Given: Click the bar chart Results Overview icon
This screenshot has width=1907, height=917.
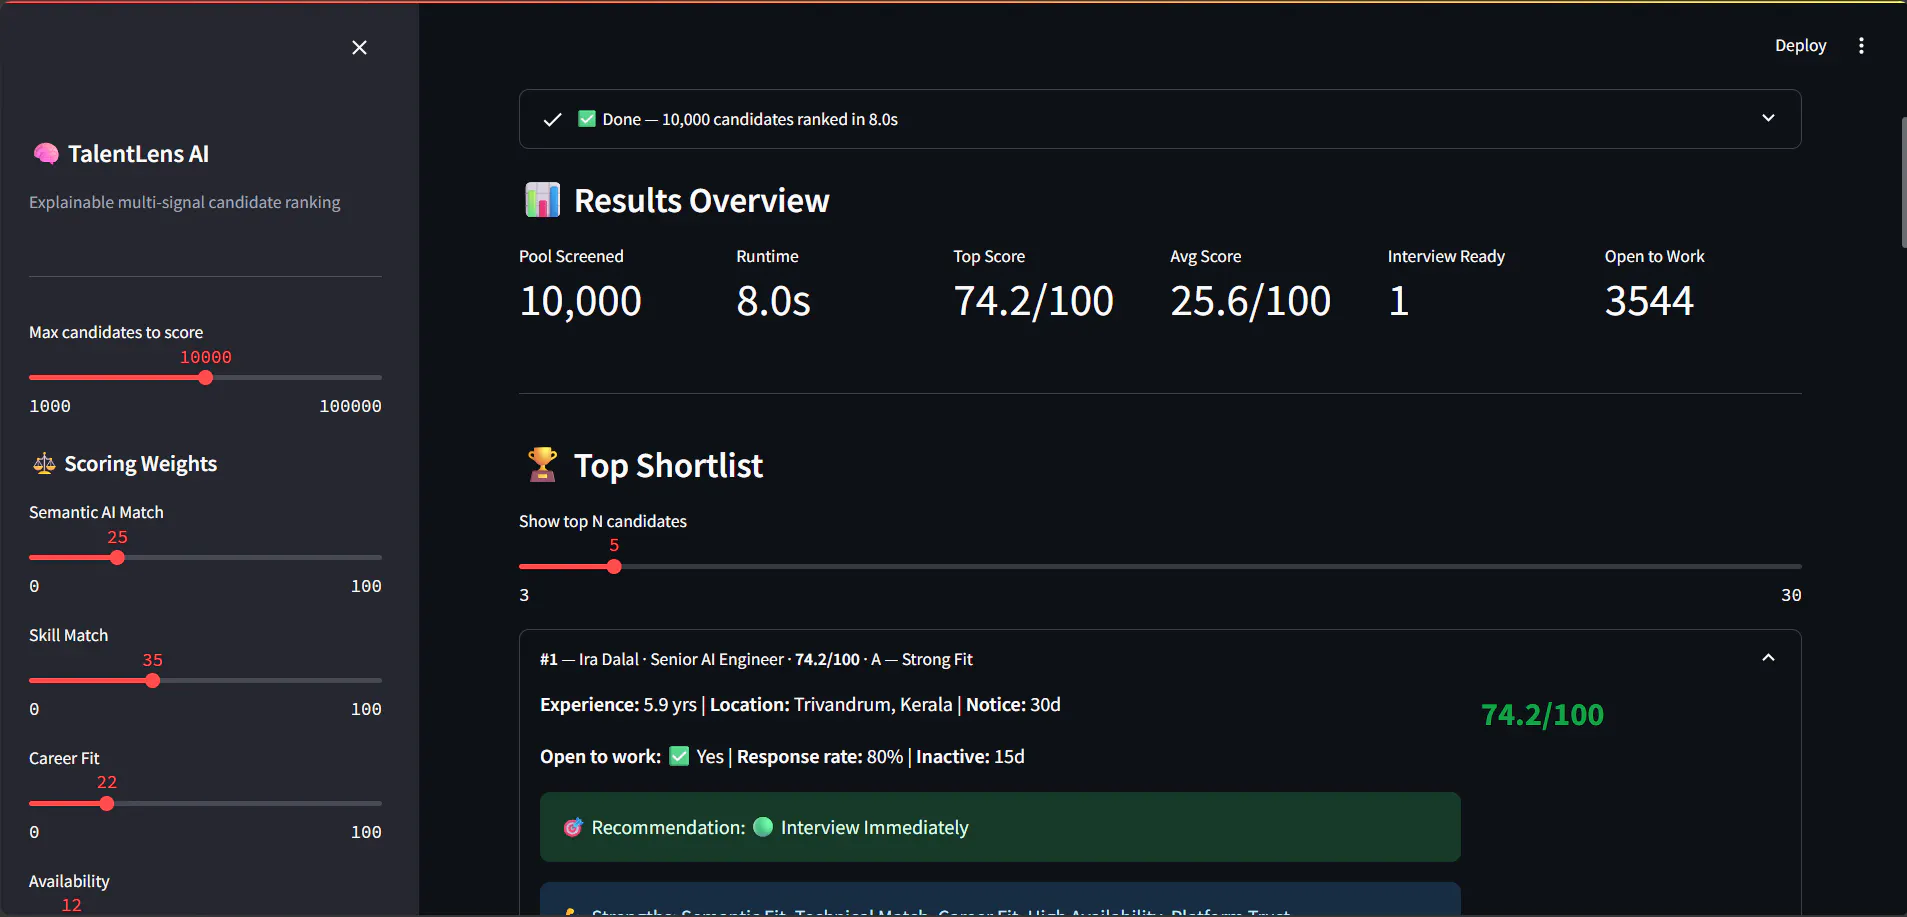Looking at the screenshot, I should [x=542, y=200].
